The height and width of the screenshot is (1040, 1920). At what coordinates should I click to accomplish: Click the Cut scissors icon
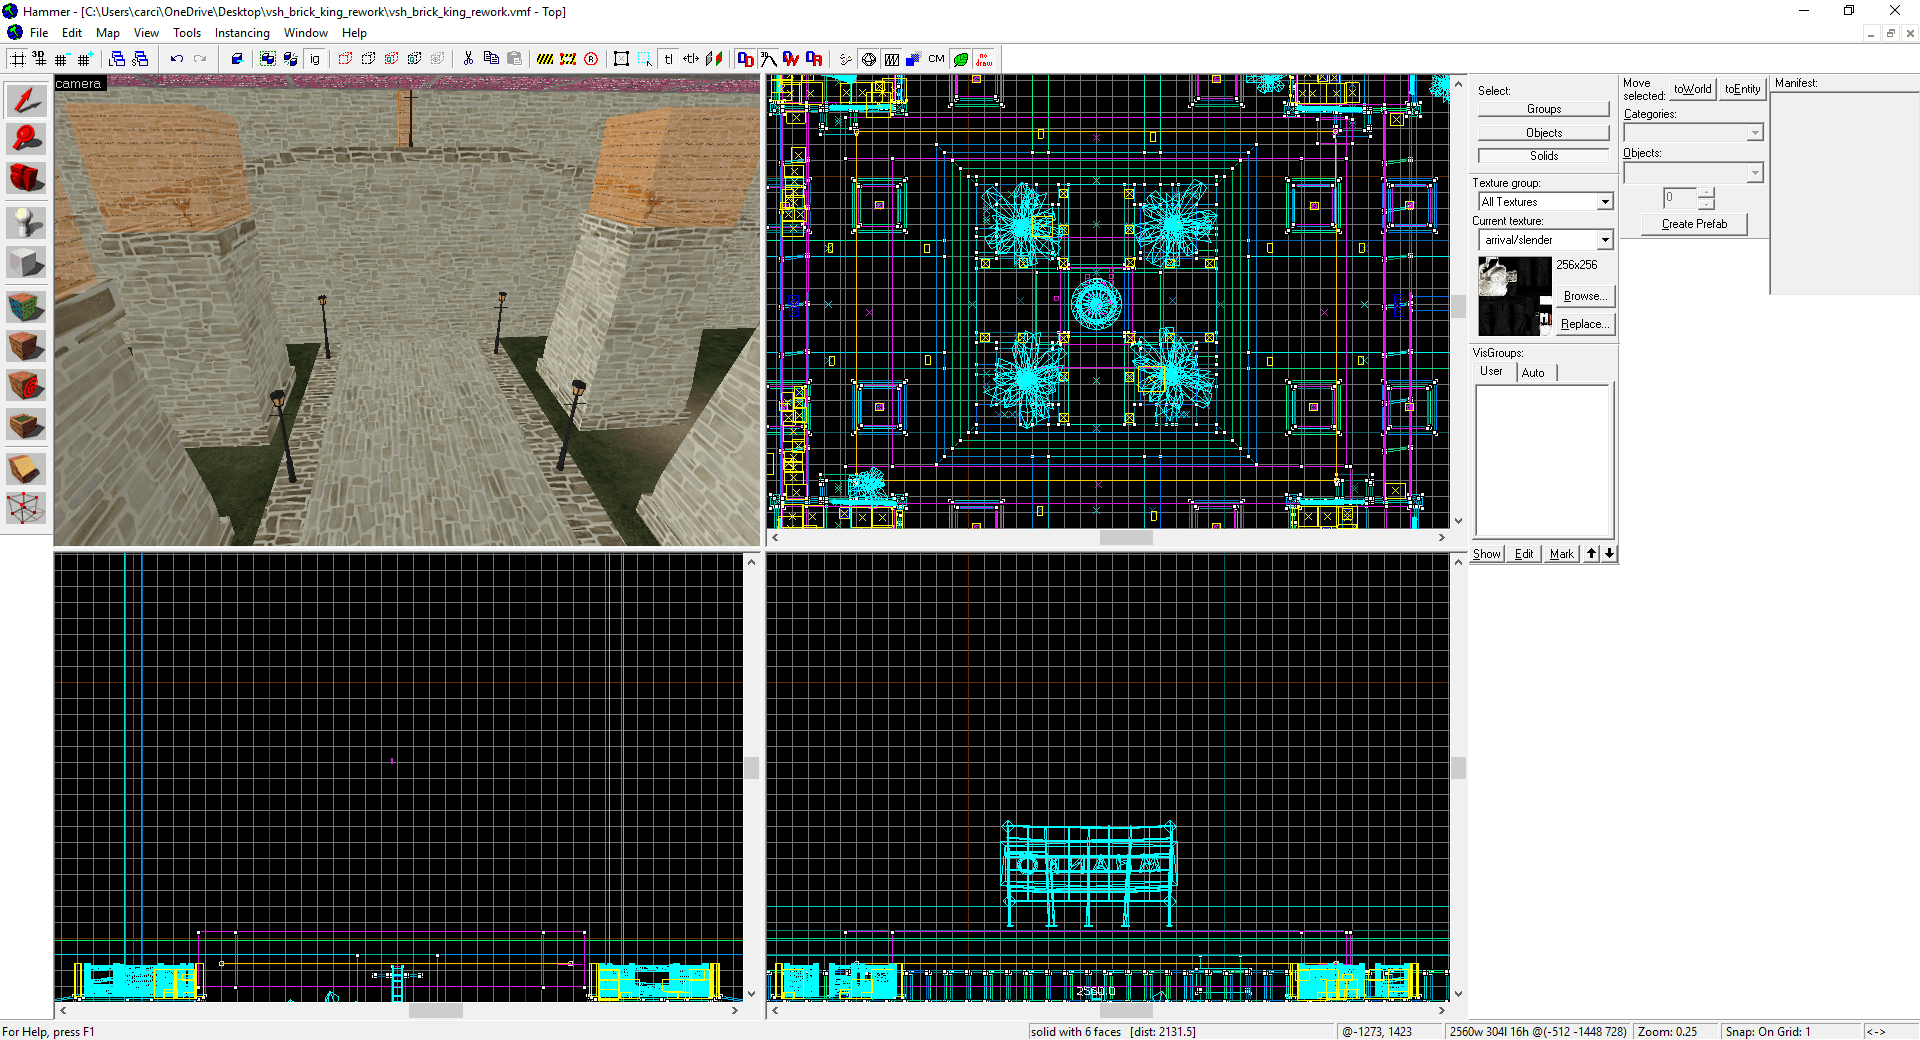pos(468,59)
